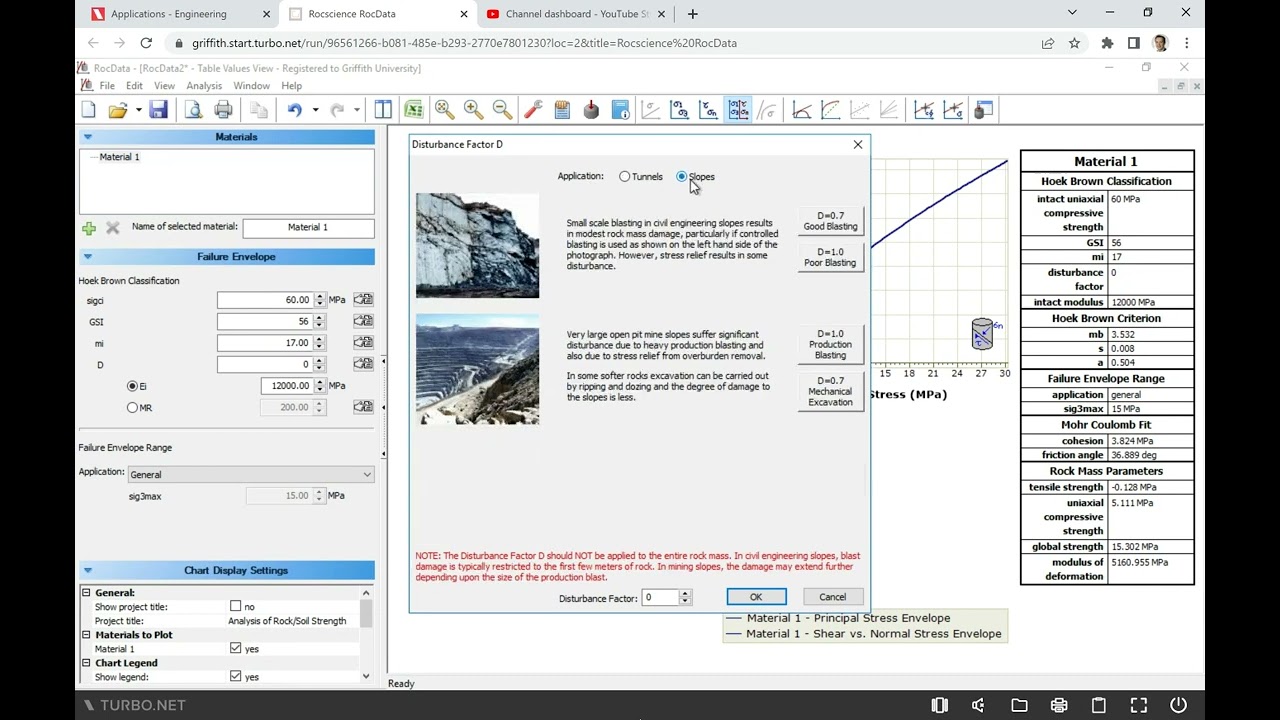Viewport: 1280px width, 720px height.
Task: Collapse Chart Legend tree group
Action: (x=86, y=663)
